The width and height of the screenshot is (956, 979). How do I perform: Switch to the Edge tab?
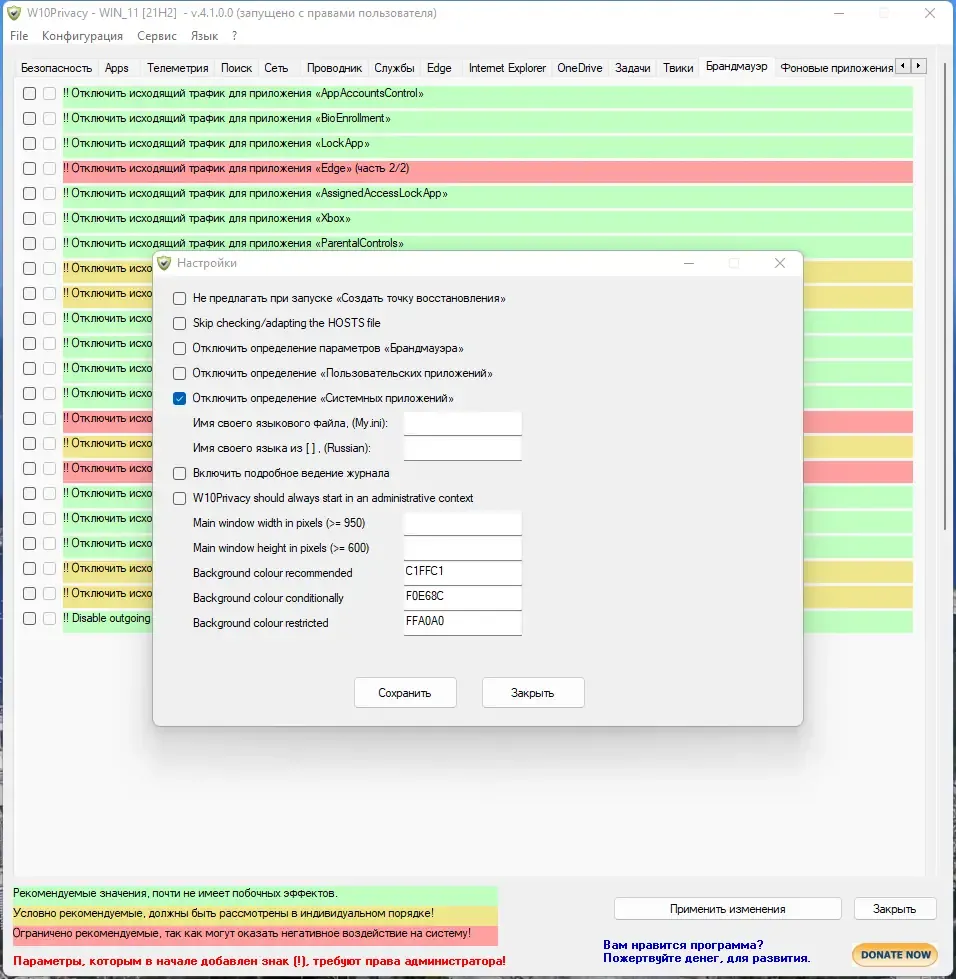(439, 68)
